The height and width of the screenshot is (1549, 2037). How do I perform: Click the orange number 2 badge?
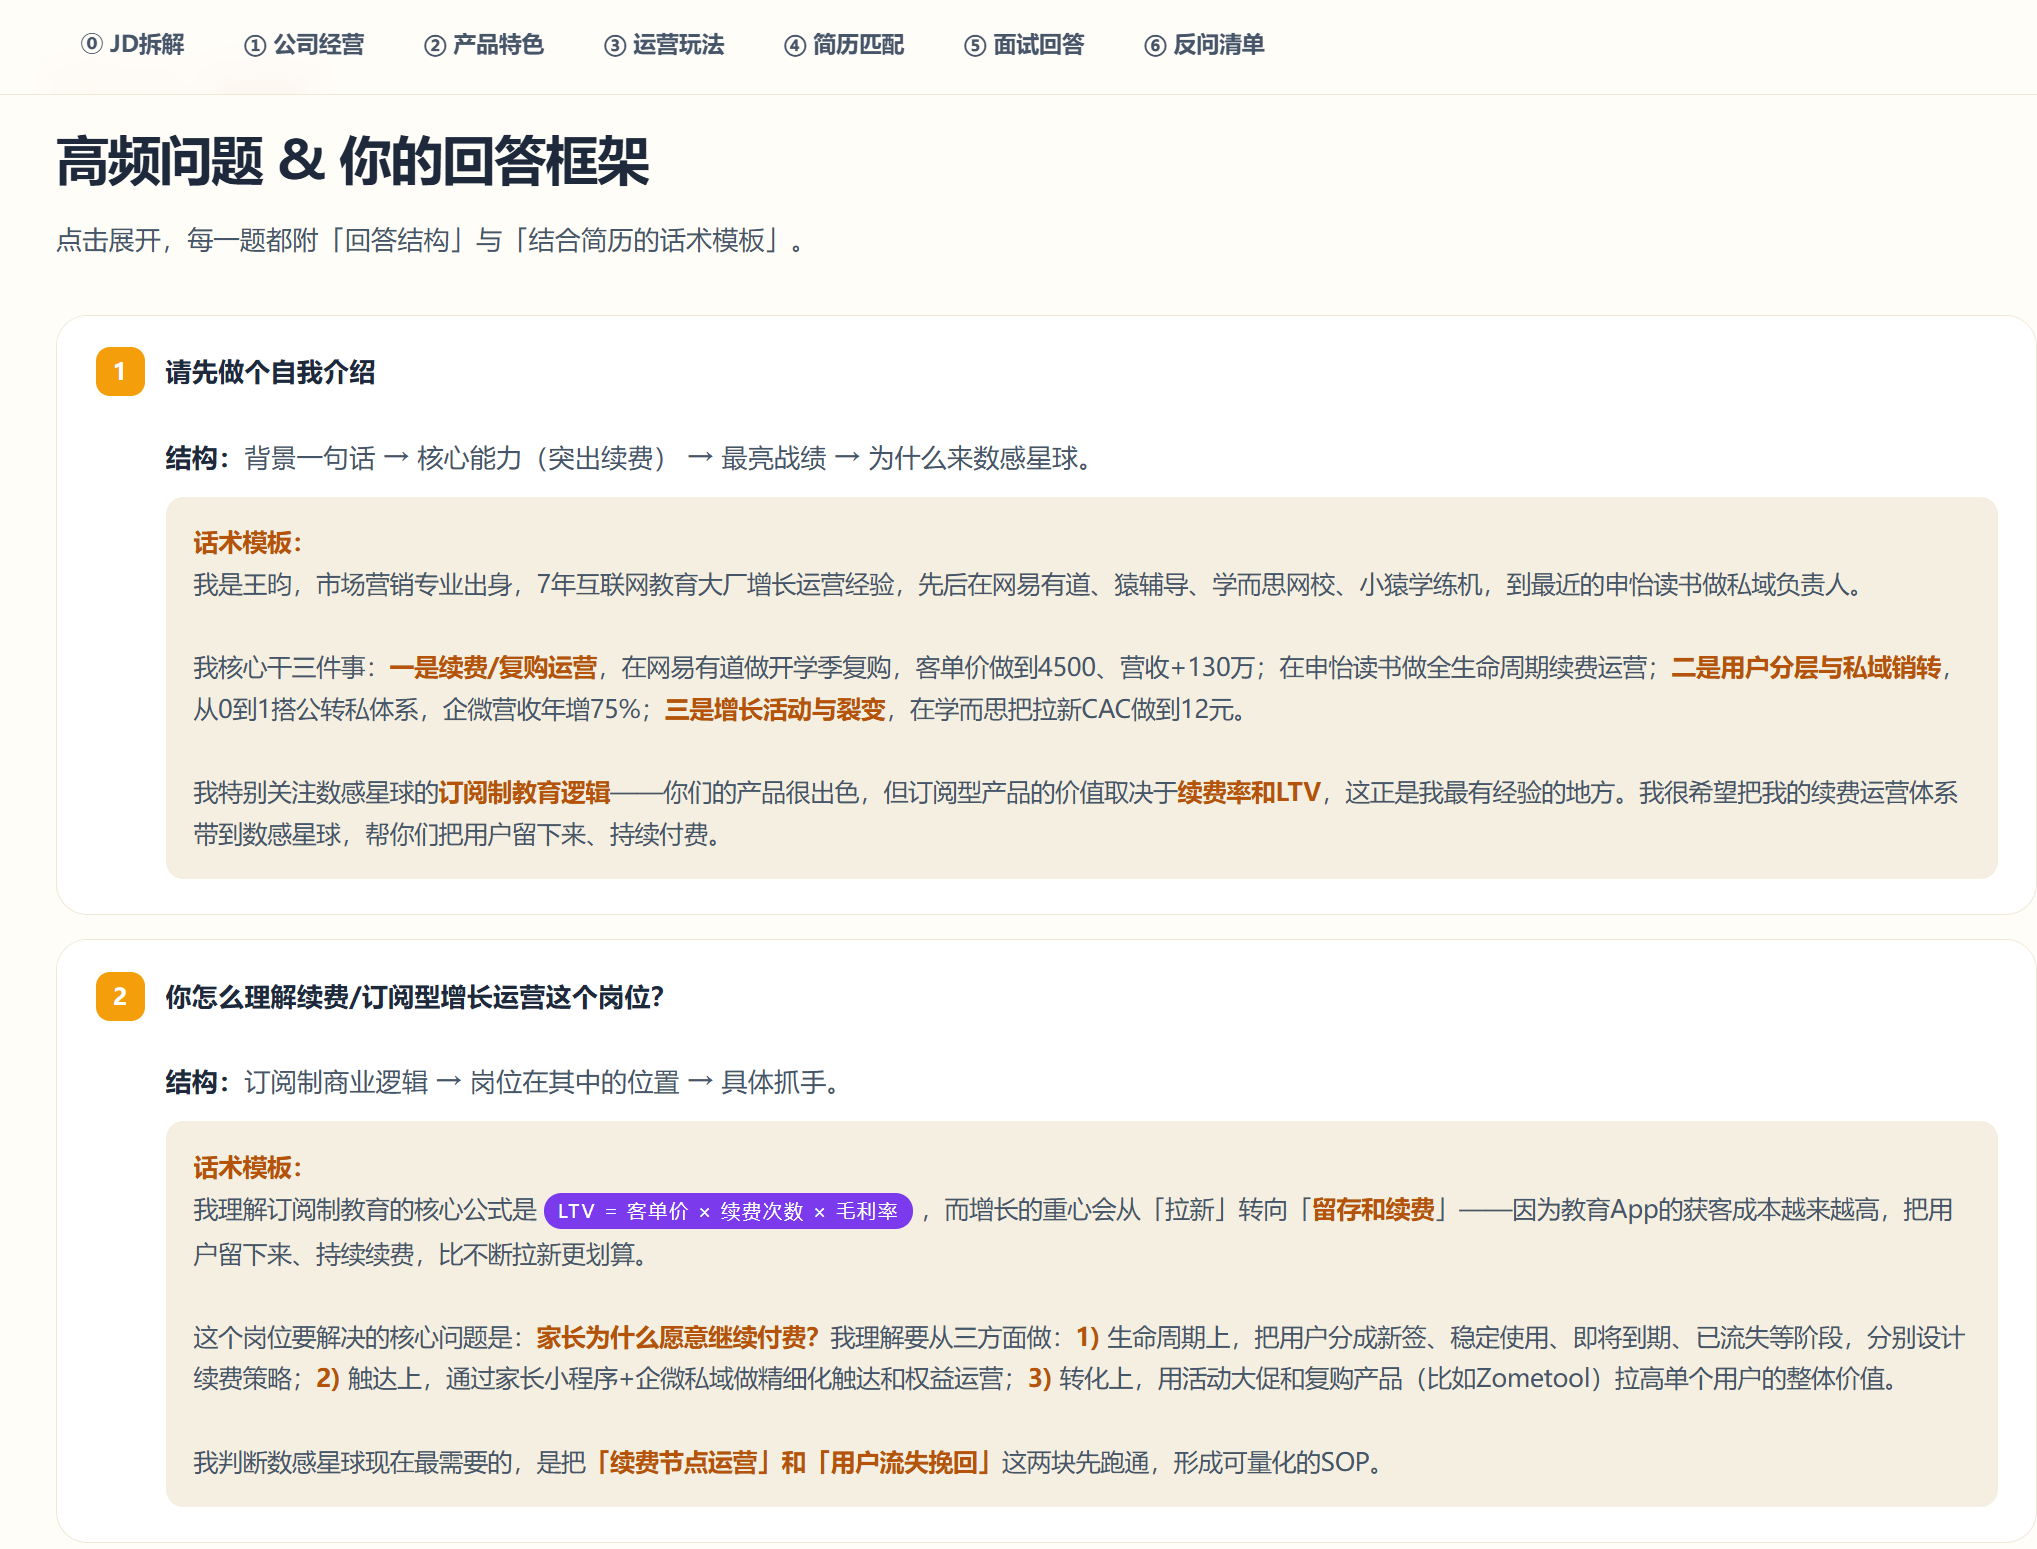point(120,996)
